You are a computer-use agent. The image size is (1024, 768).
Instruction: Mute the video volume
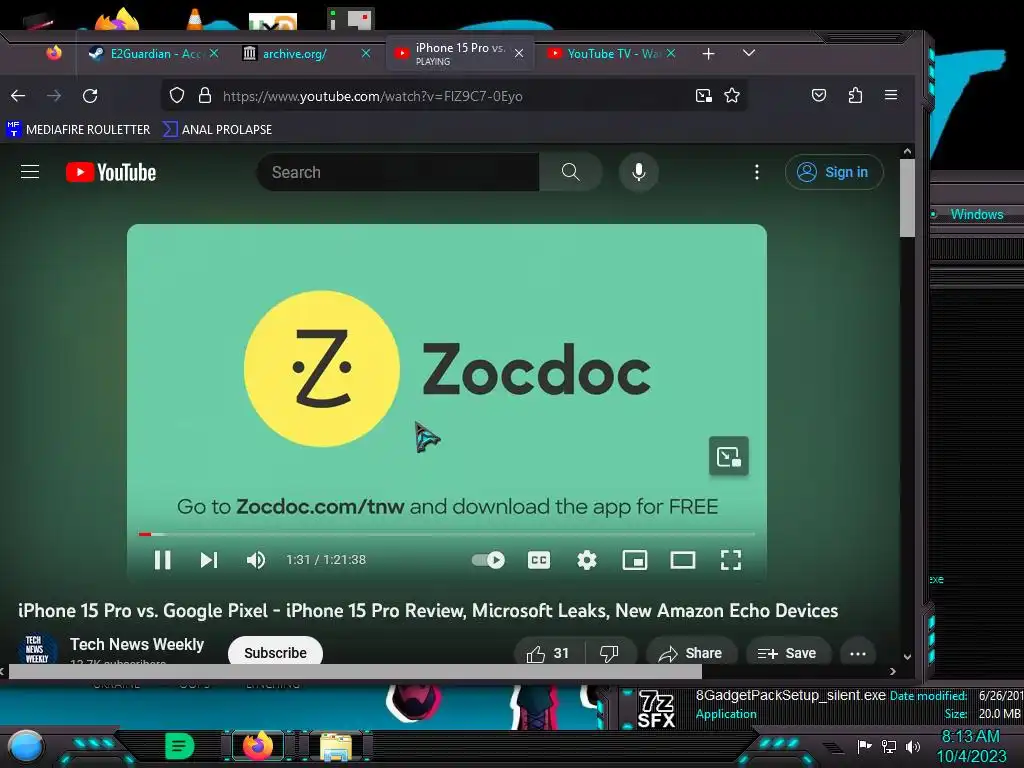(255, 560)
